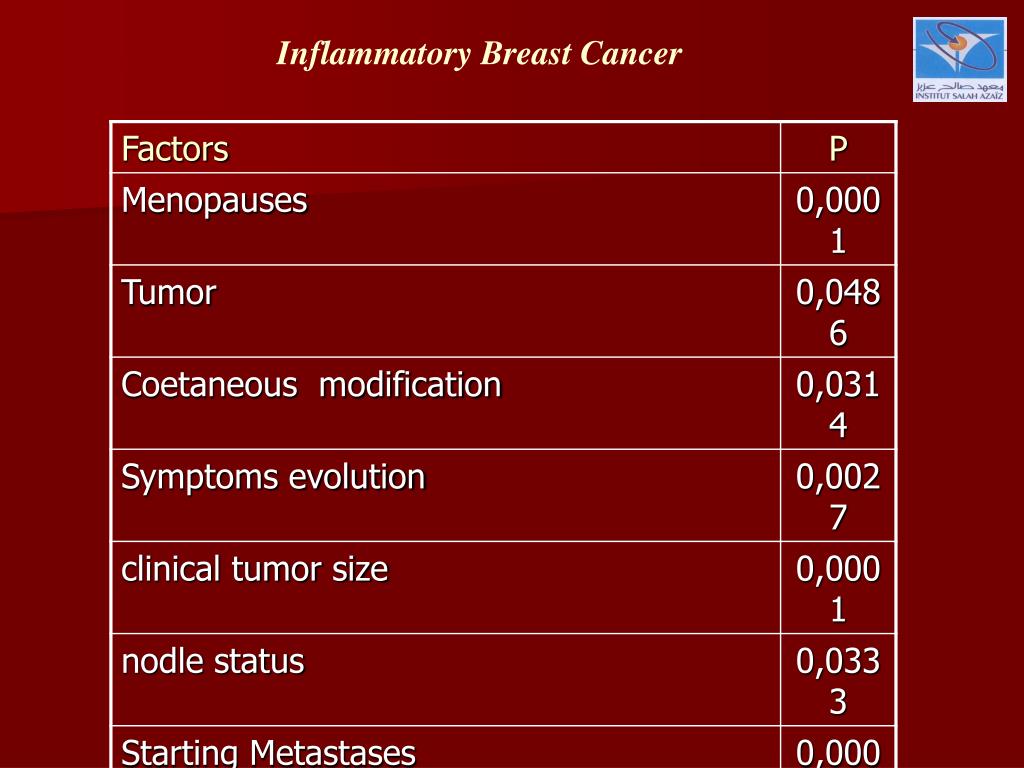Viewport: 1024px width, 768px height.
Task: Click the value 0,0314
Action: (838, 404)
